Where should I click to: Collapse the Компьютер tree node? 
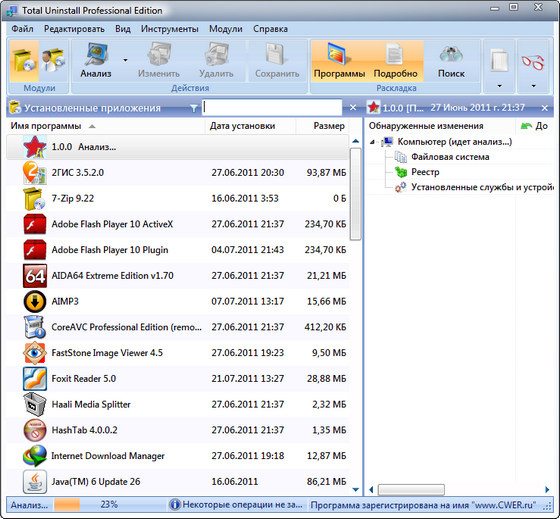pos(372,142)
